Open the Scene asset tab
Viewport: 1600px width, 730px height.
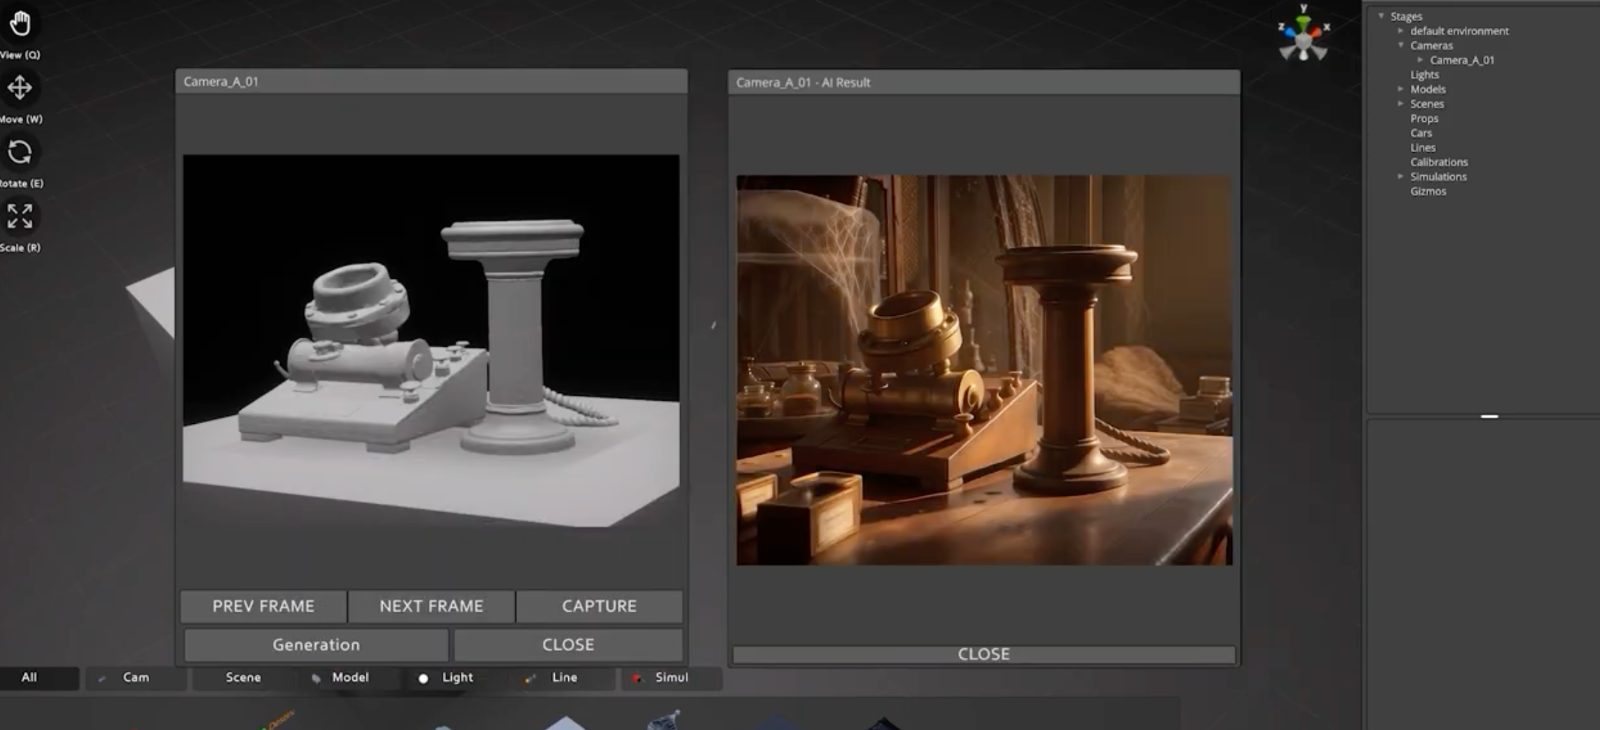243,678
